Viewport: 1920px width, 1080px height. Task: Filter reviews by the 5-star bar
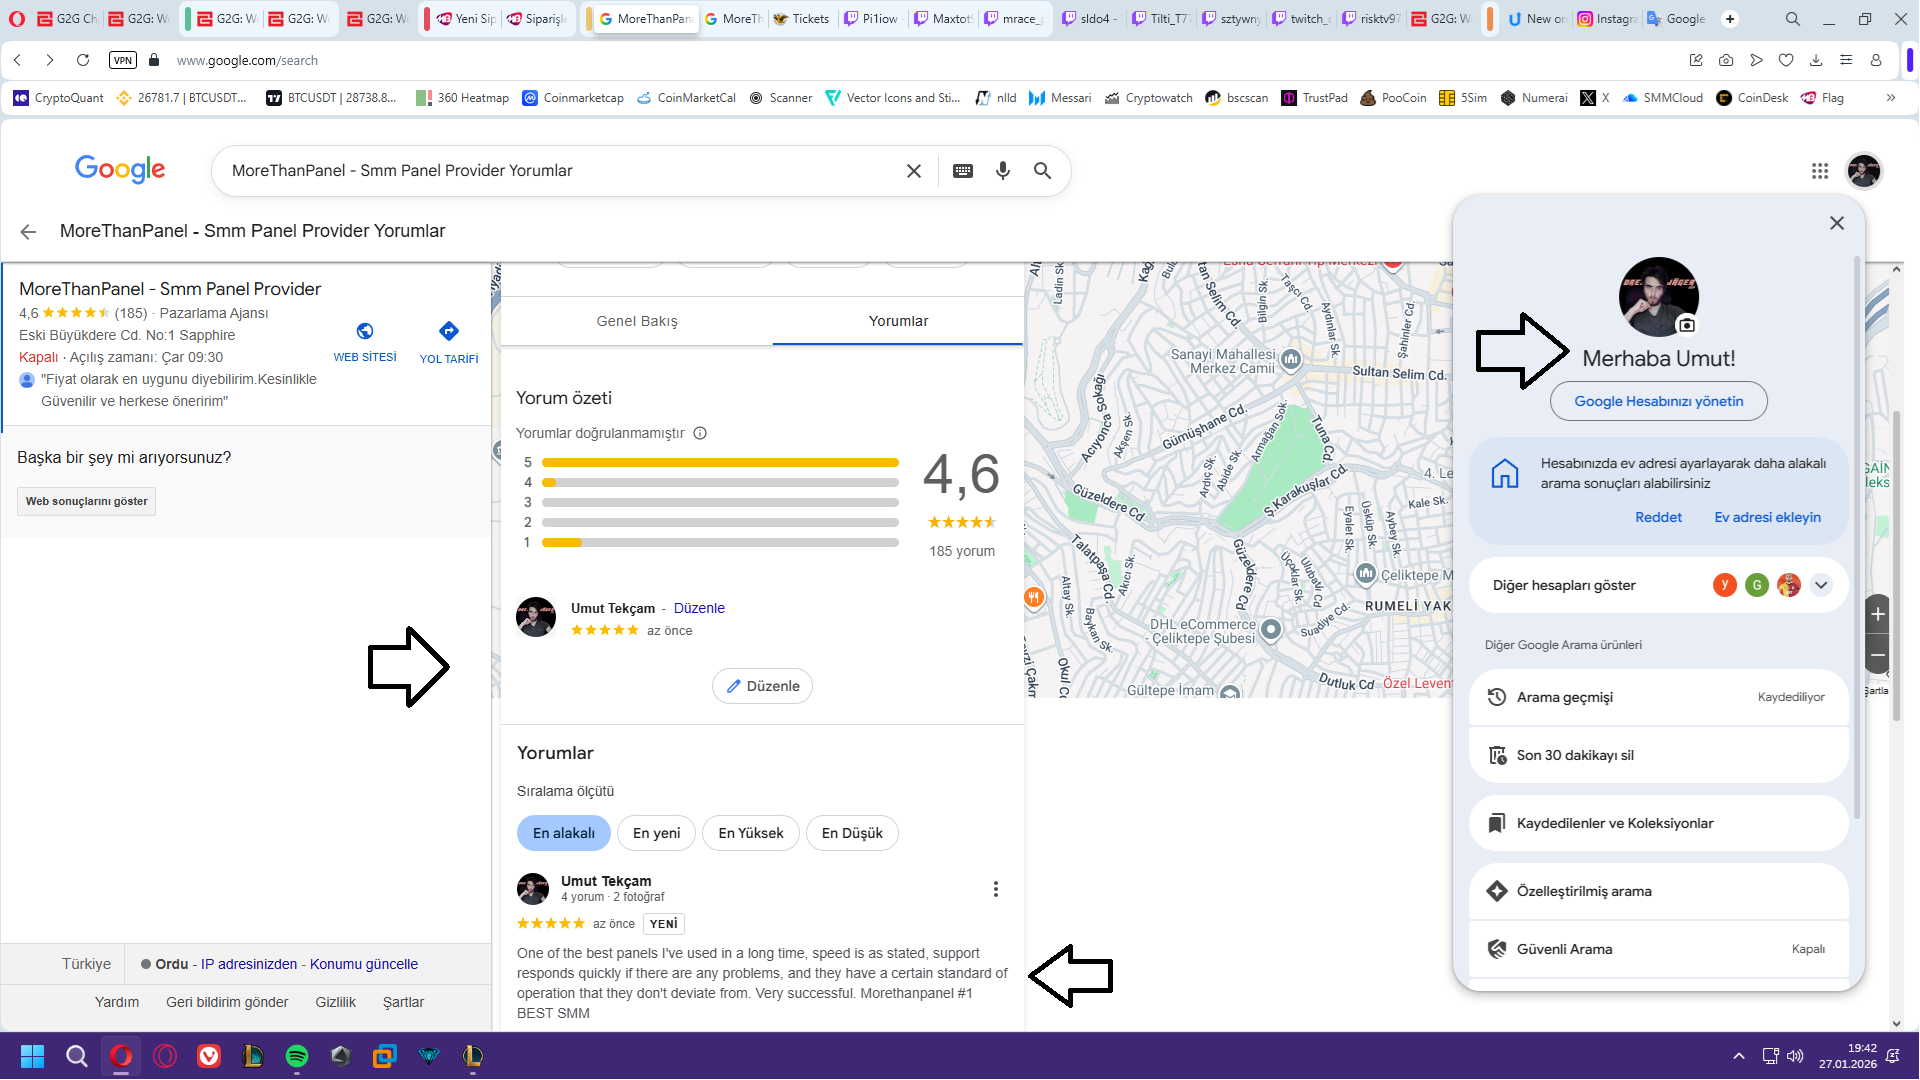coord(720,463)
